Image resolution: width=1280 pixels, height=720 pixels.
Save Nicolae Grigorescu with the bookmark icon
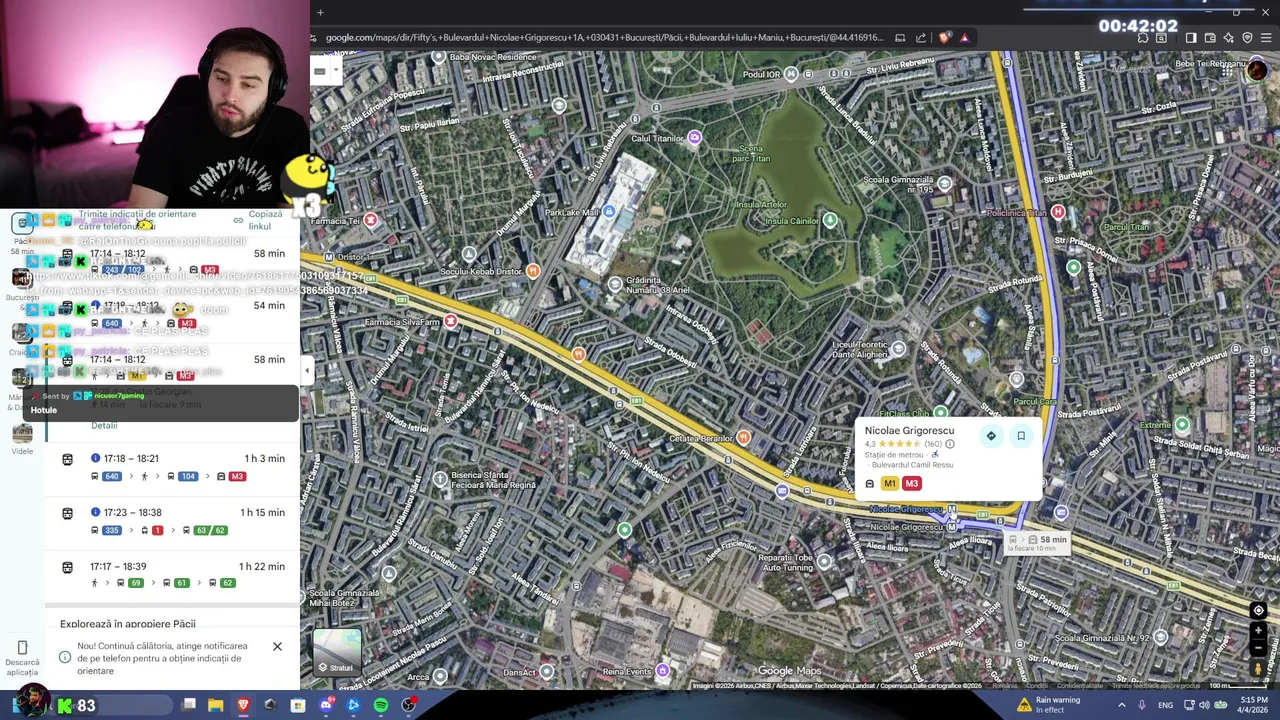click(x=1021, y=435)
